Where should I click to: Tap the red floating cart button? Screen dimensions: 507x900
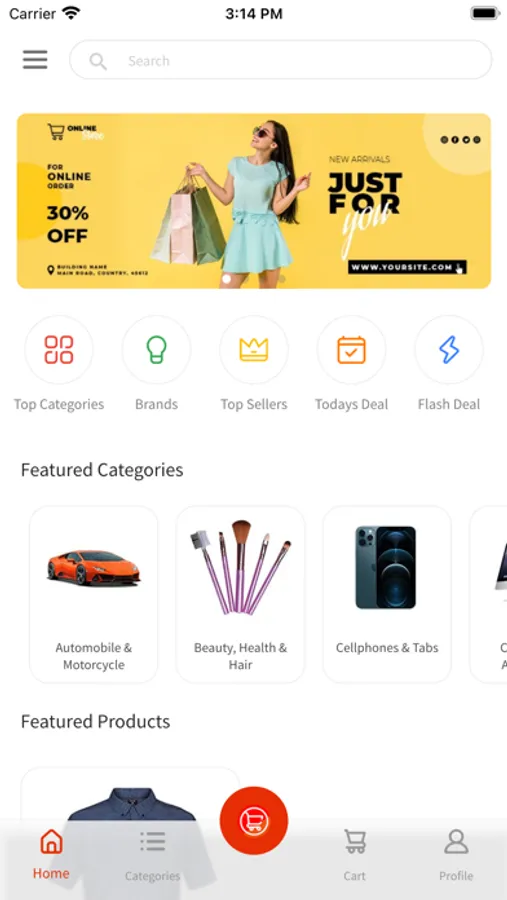tap(254, 820)
